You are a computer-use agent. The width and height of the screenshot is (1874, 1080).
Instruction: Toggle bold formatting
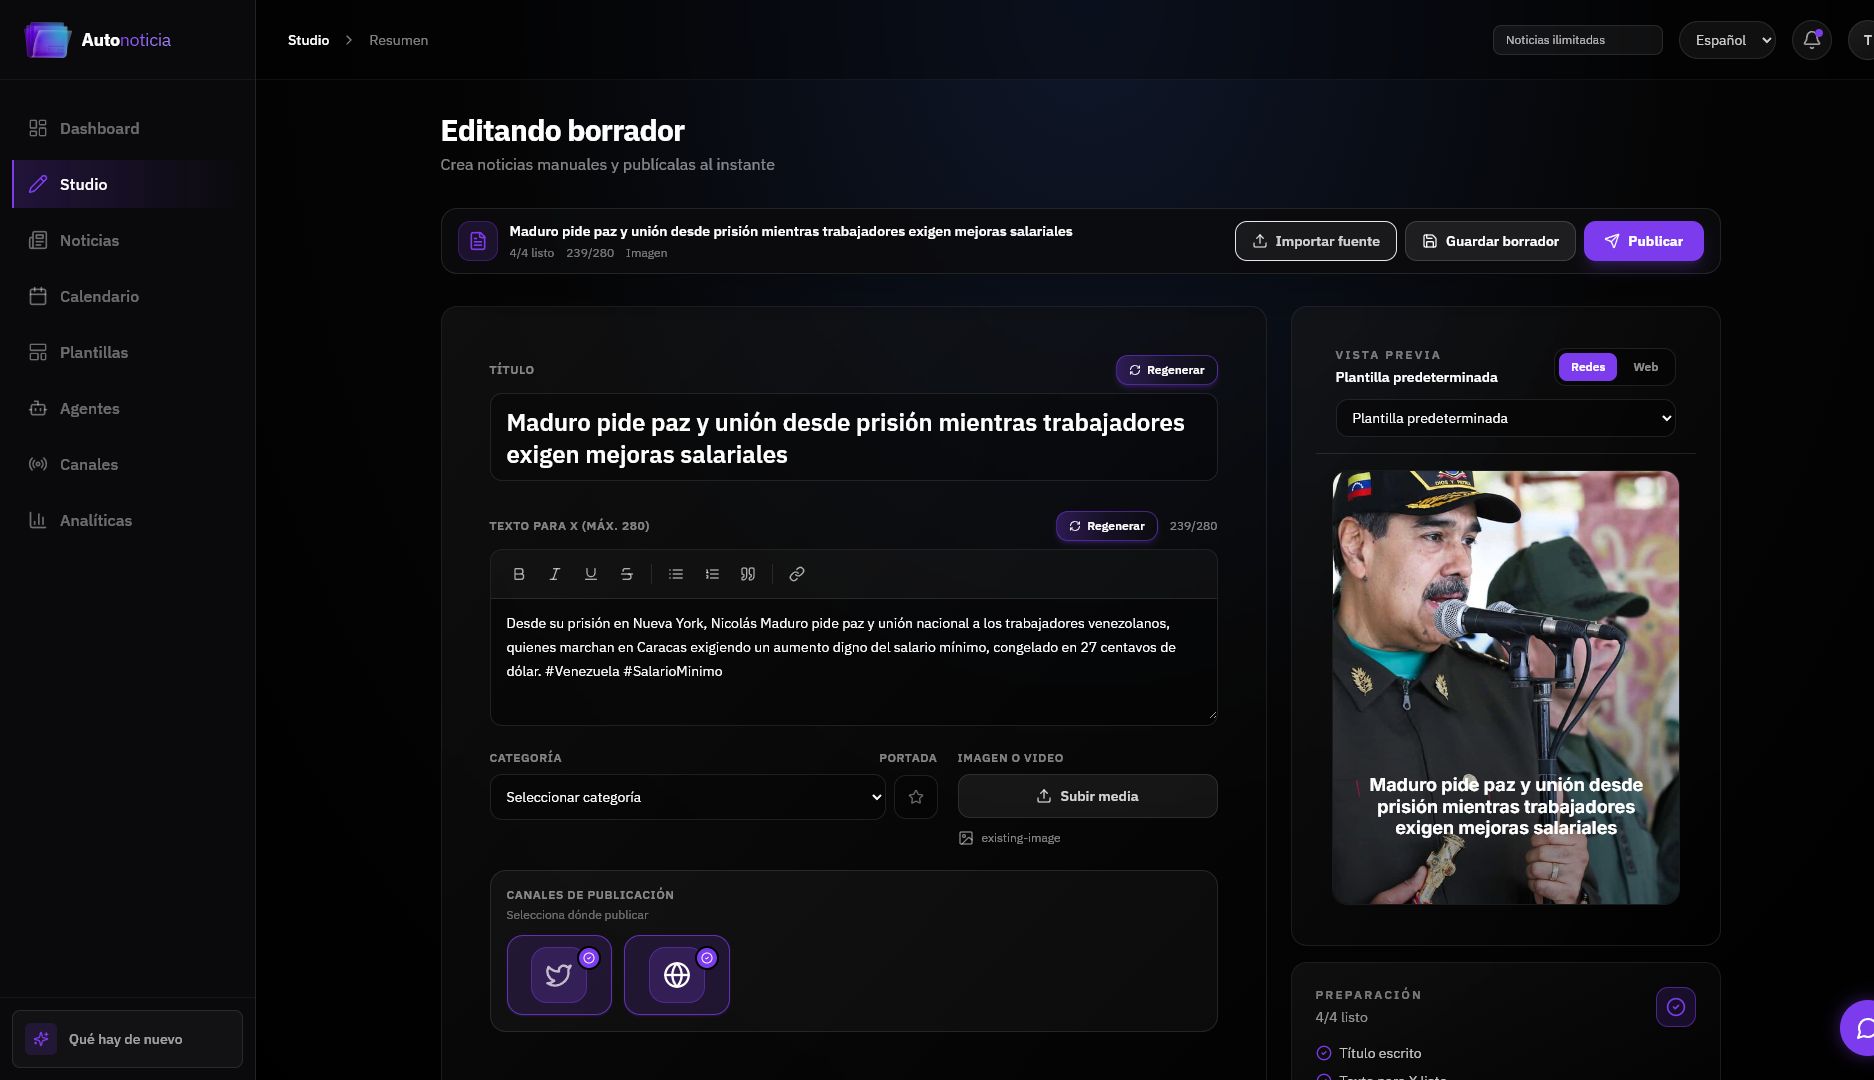[518, 574]
